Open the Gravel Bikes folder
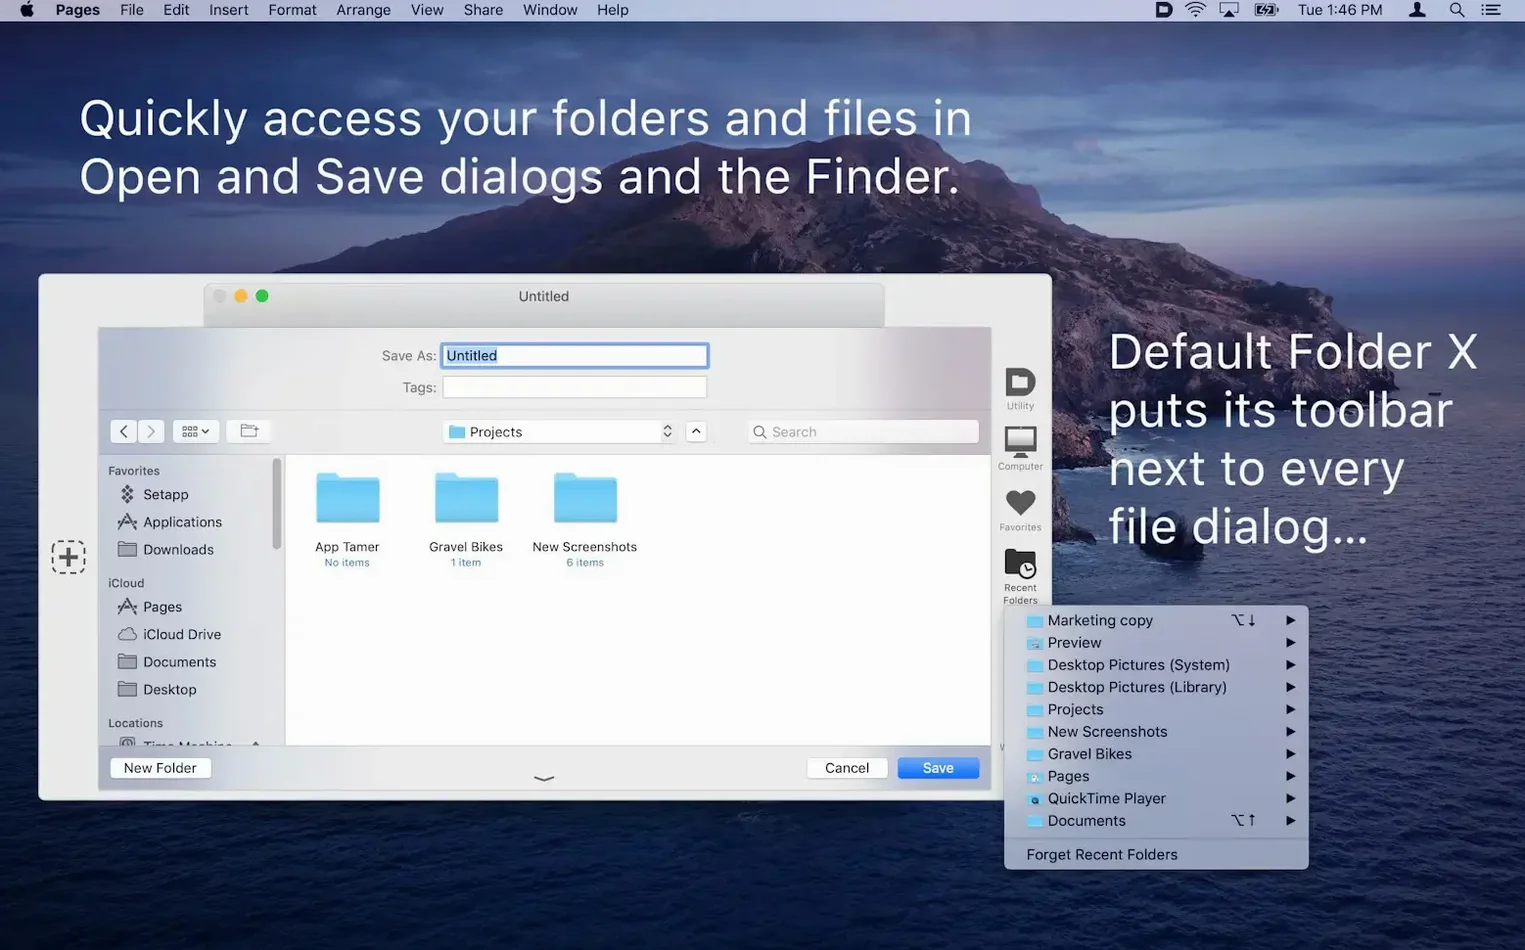Viewport: 1525px width, 950px height. point(466,520)
